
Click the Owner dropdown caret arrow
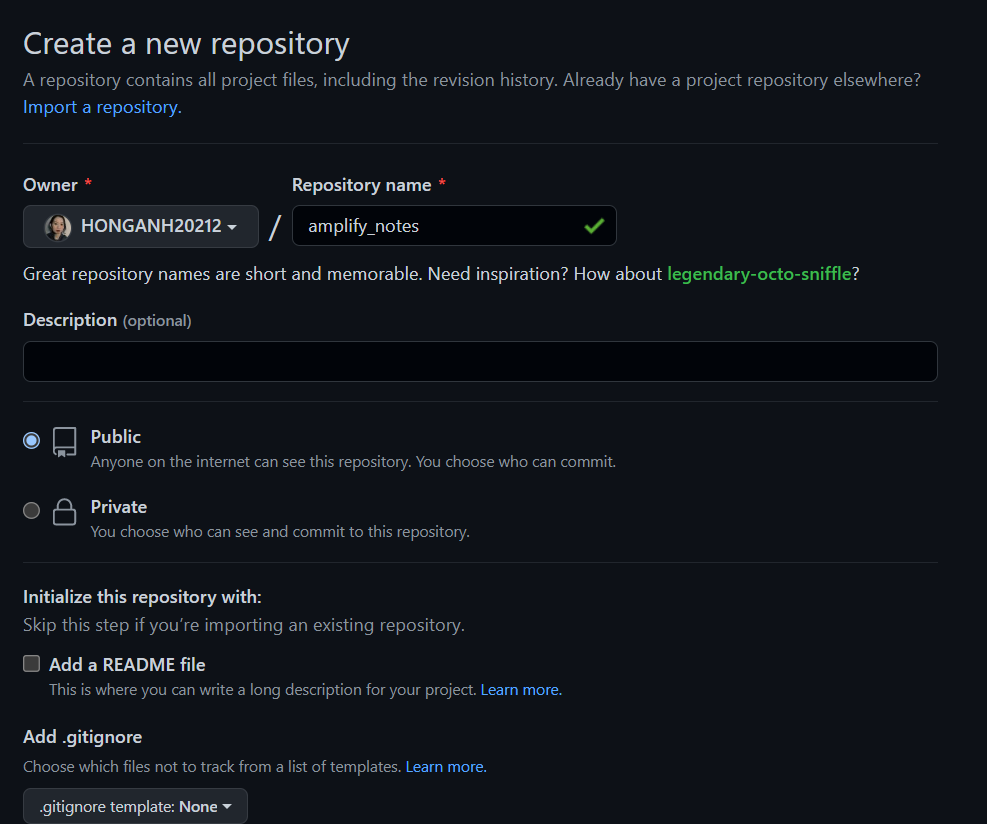tap(232, 227)
